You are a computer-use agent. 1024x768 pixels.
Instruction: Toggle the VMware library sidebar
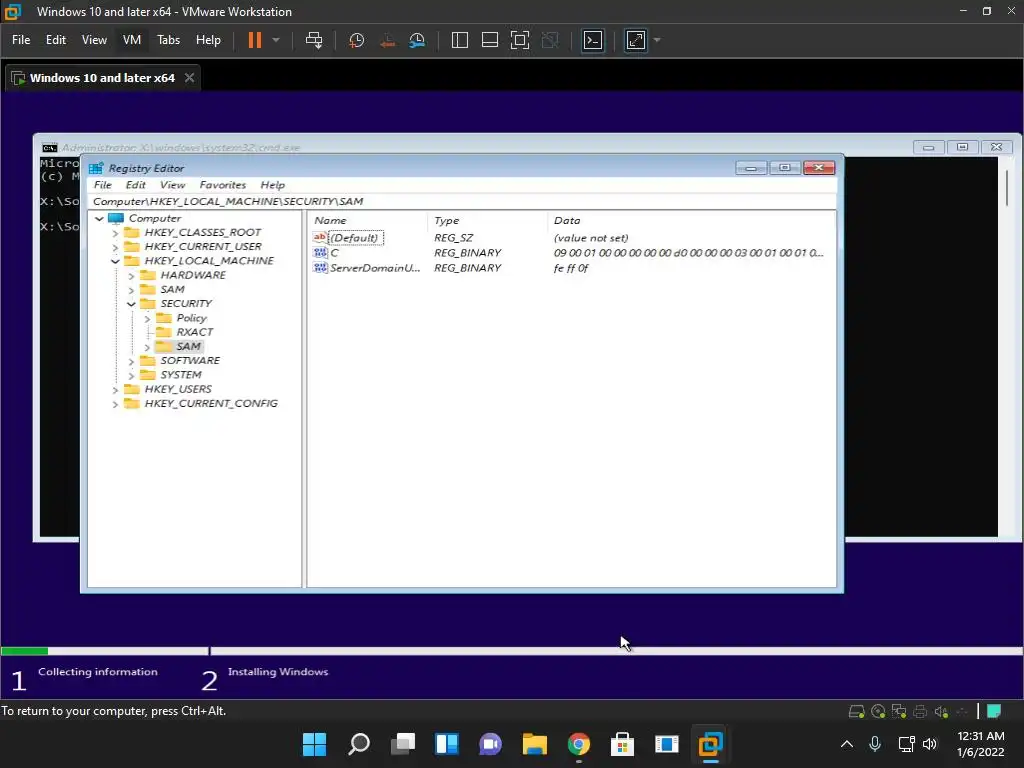tap(460, 40)
